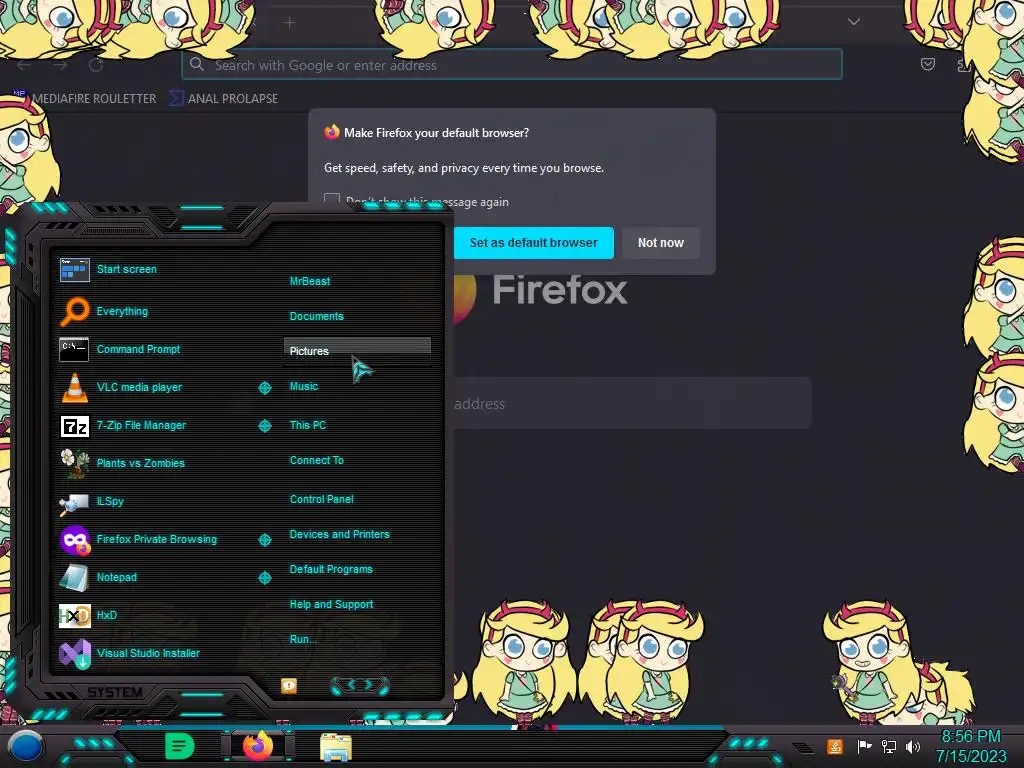The height and width of the screenshot is (768, 1024).
Task: Check Don't show this message again
Action: pyautogui.click(x=332, y=200)
